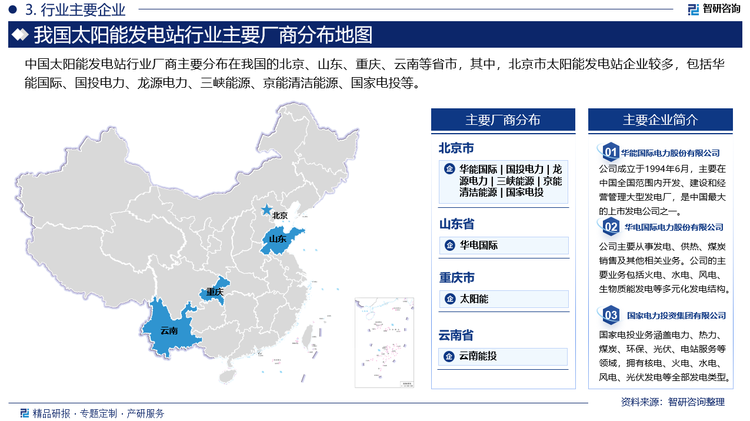Click 精品研报·专题定制·产研服务 footer text
This screenshot has height=421, width=750.
pos(98,413)
